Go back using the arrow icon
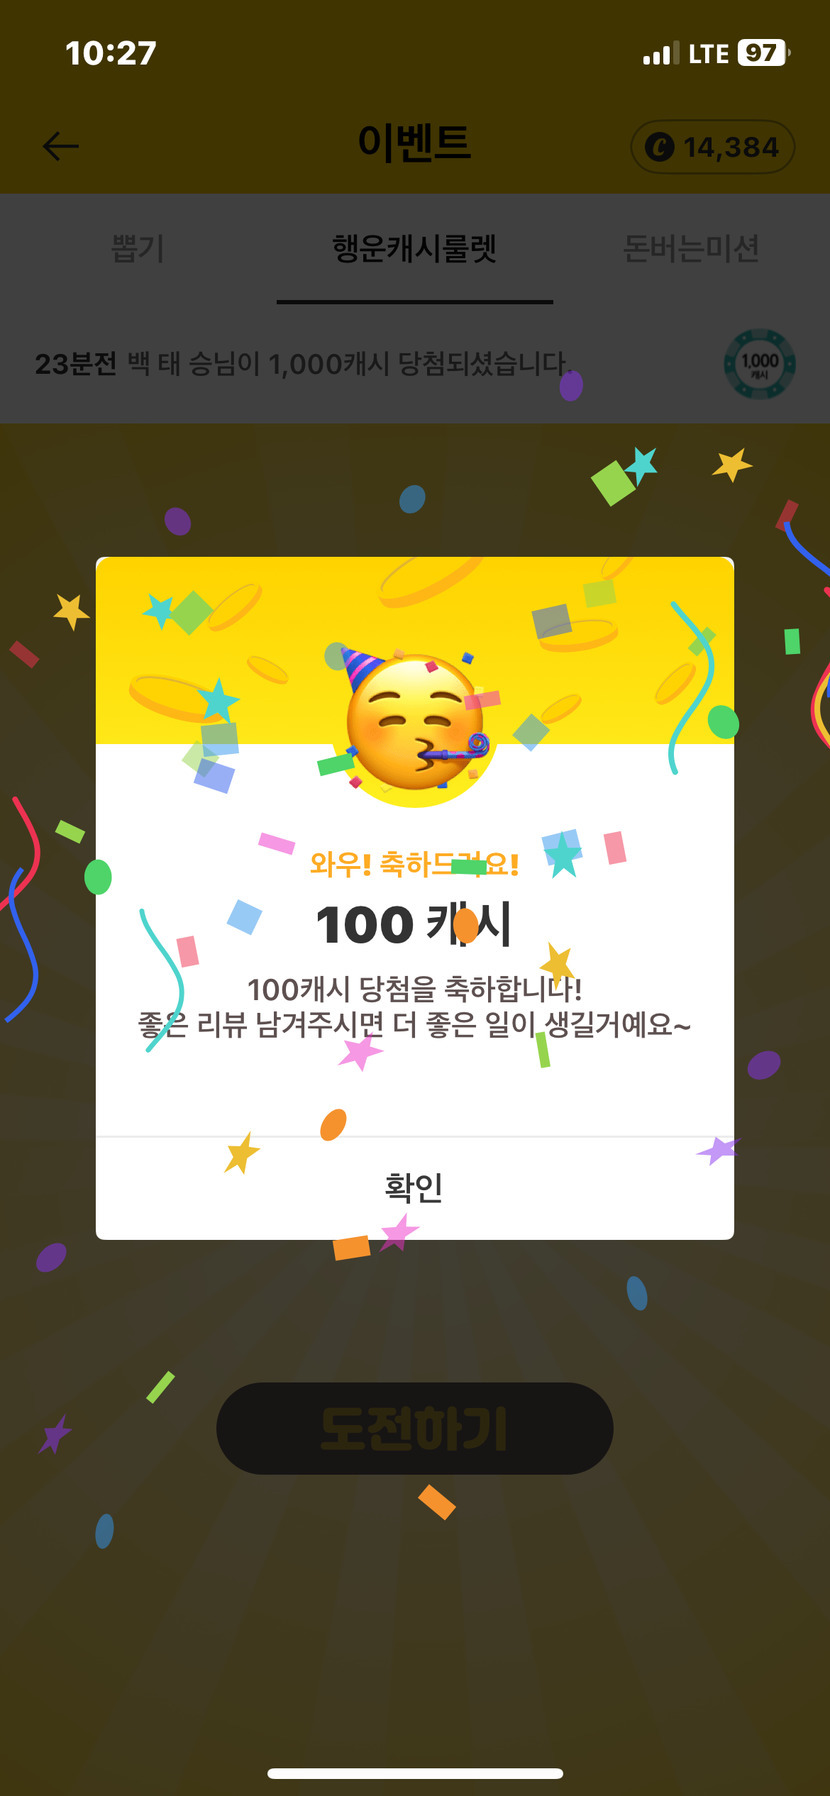 pyautogui.click(x=61, y=147)
